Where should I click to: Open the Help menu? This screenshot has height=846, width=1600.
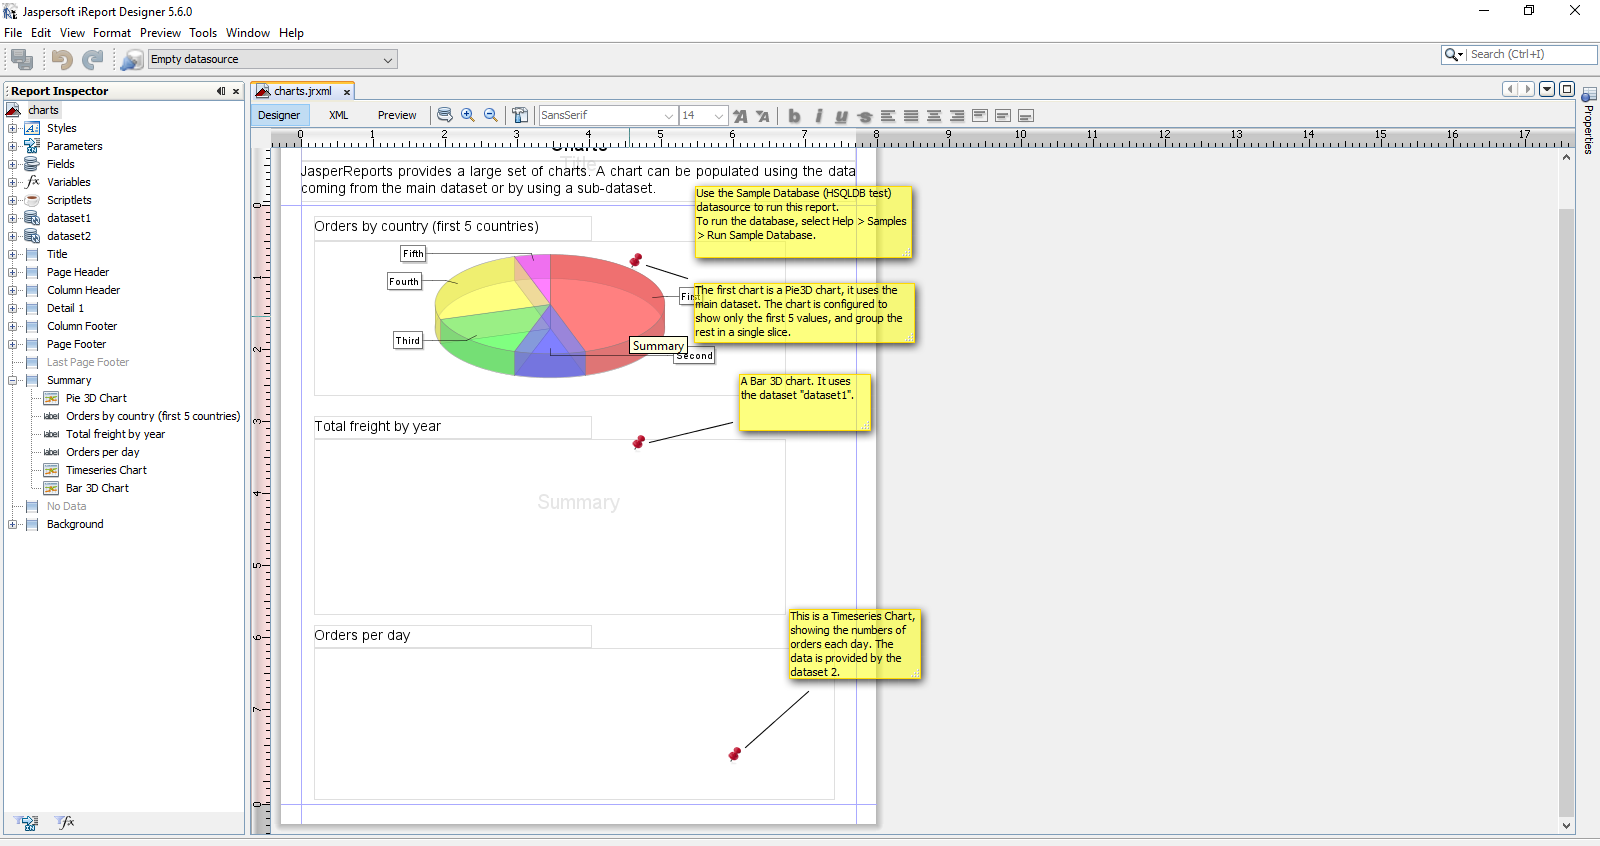(291, 33)
